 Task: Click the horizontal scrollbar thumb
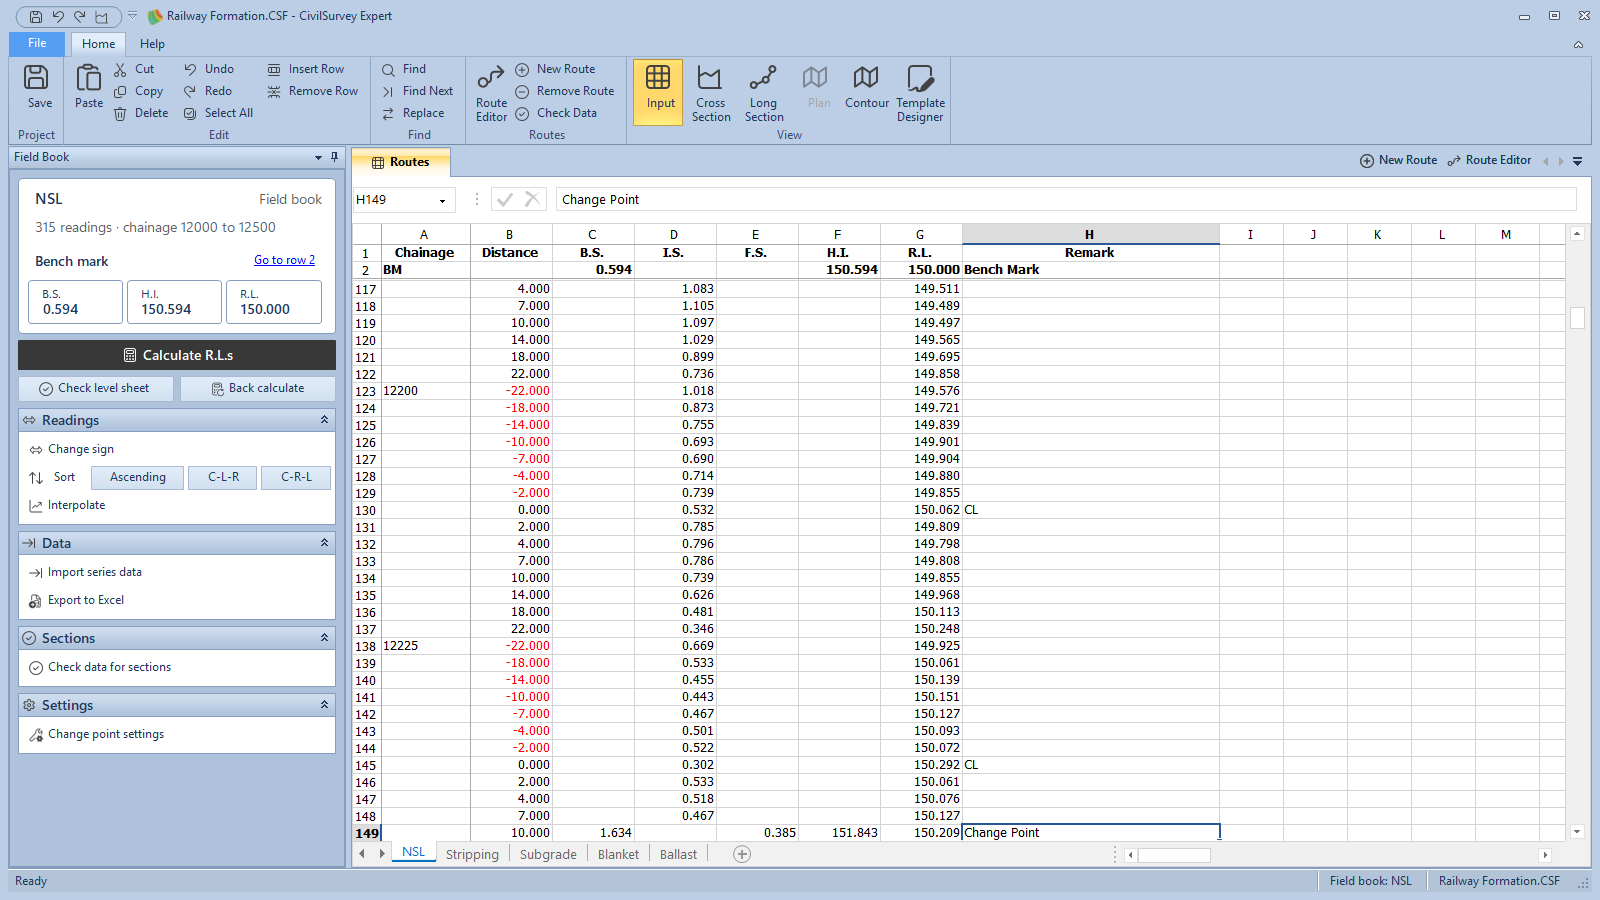pyautogui.click(x=1174, y=855)
